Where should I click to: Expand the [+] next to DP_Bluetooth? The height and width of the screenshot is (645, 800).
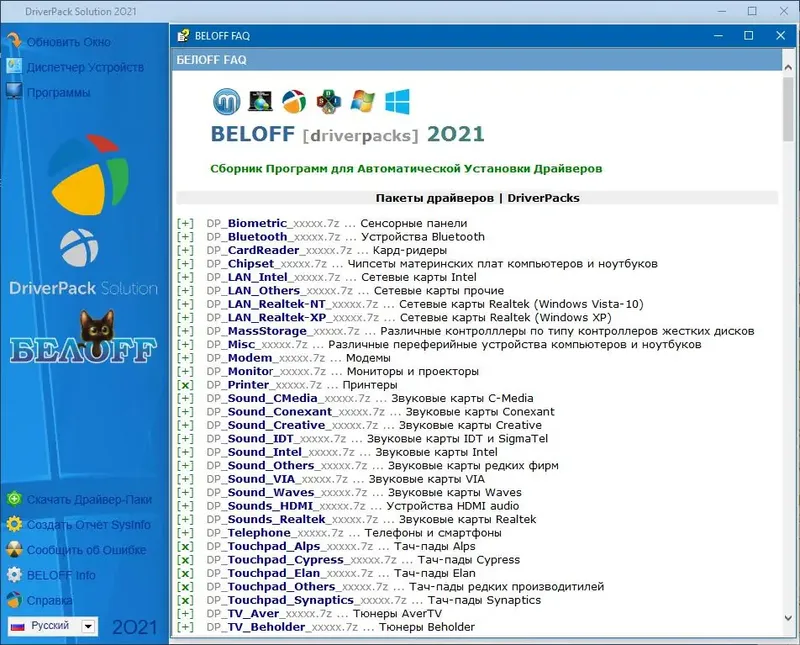185,237
